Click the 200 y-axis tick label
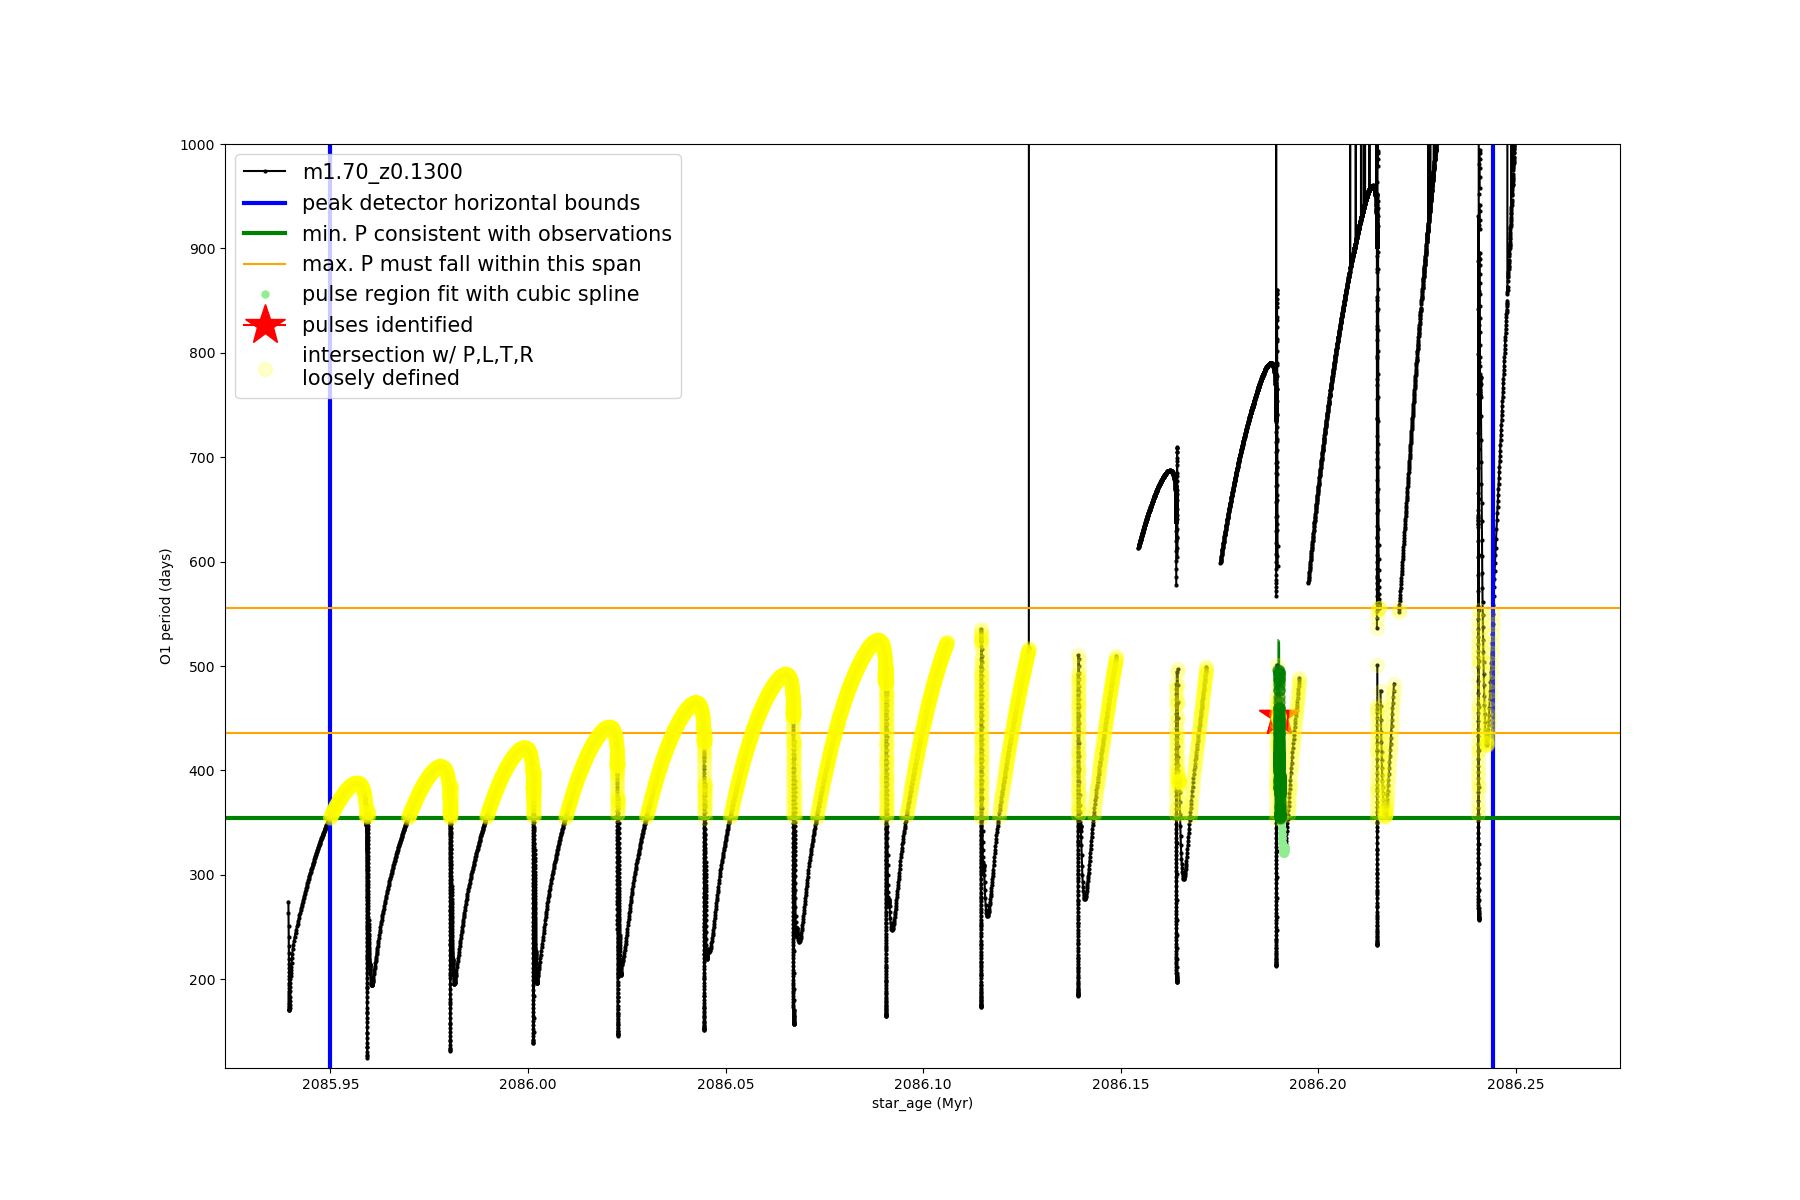1800x1200 pixels. point(201,980)
